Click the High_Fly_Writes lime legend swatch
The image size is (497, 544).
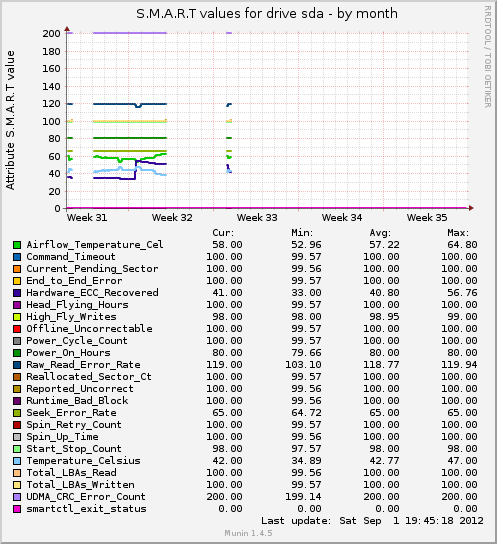pyautogui.click(x=17, y=317)
